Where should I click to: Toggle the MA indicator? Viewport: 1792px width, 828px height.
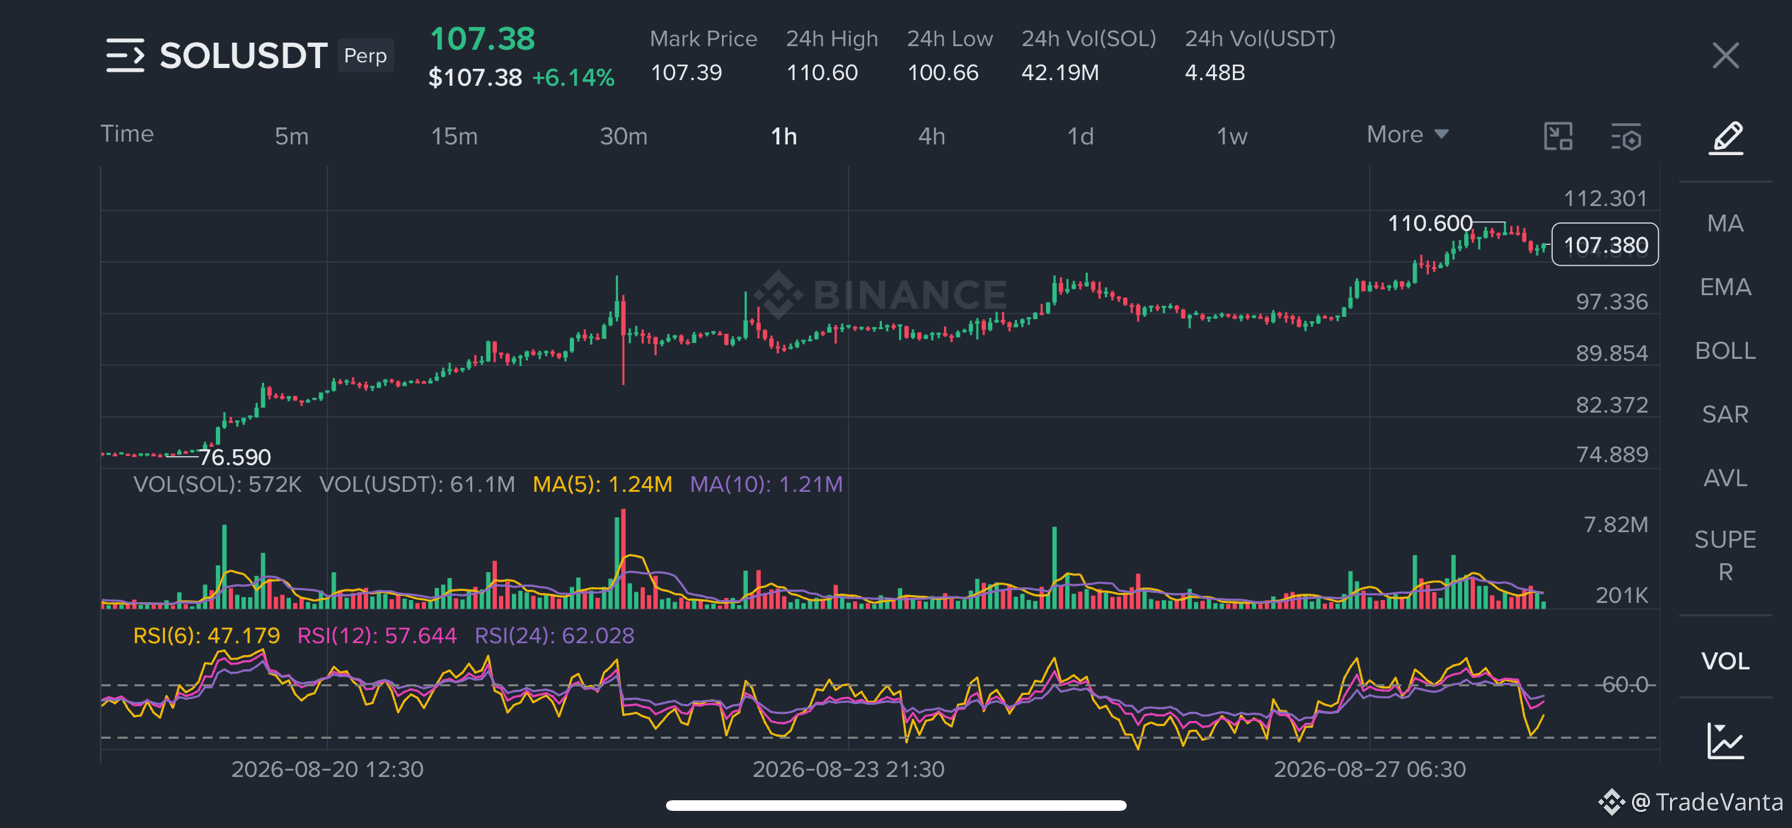click(1726, 223)
